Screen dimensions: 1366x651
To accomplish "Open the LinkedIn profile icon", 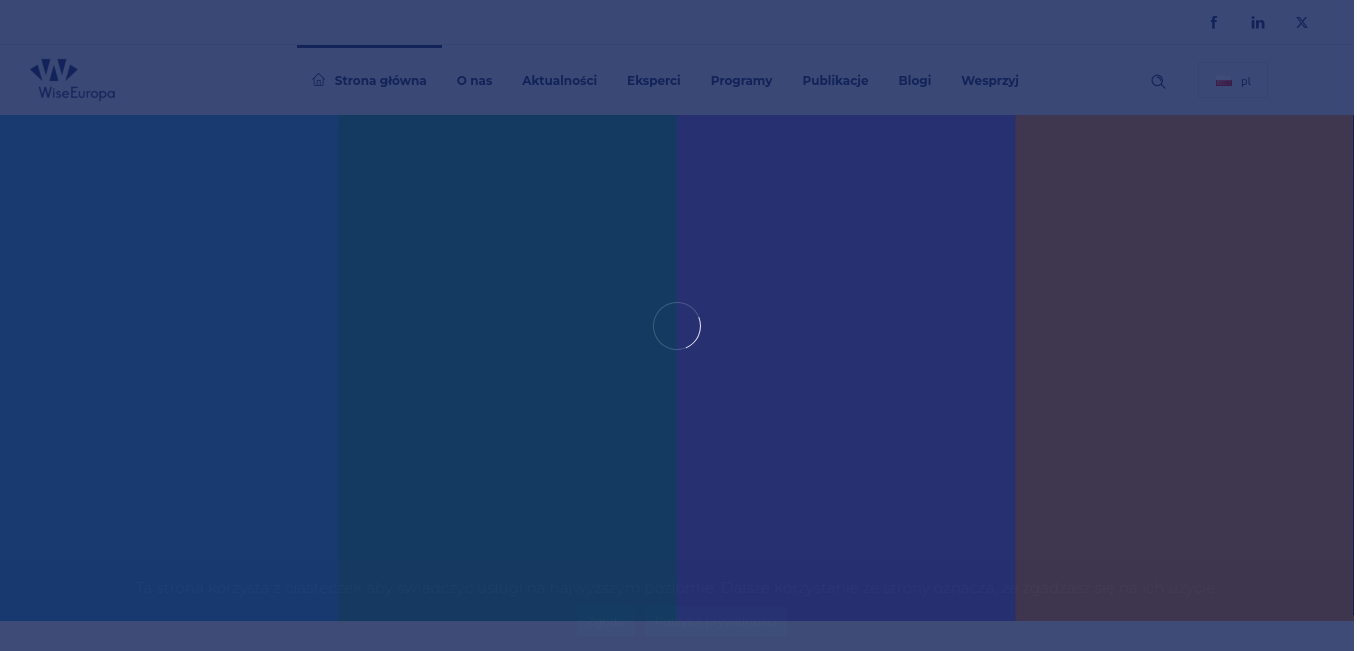I will pyautogui.click(x=1257, y=22).
